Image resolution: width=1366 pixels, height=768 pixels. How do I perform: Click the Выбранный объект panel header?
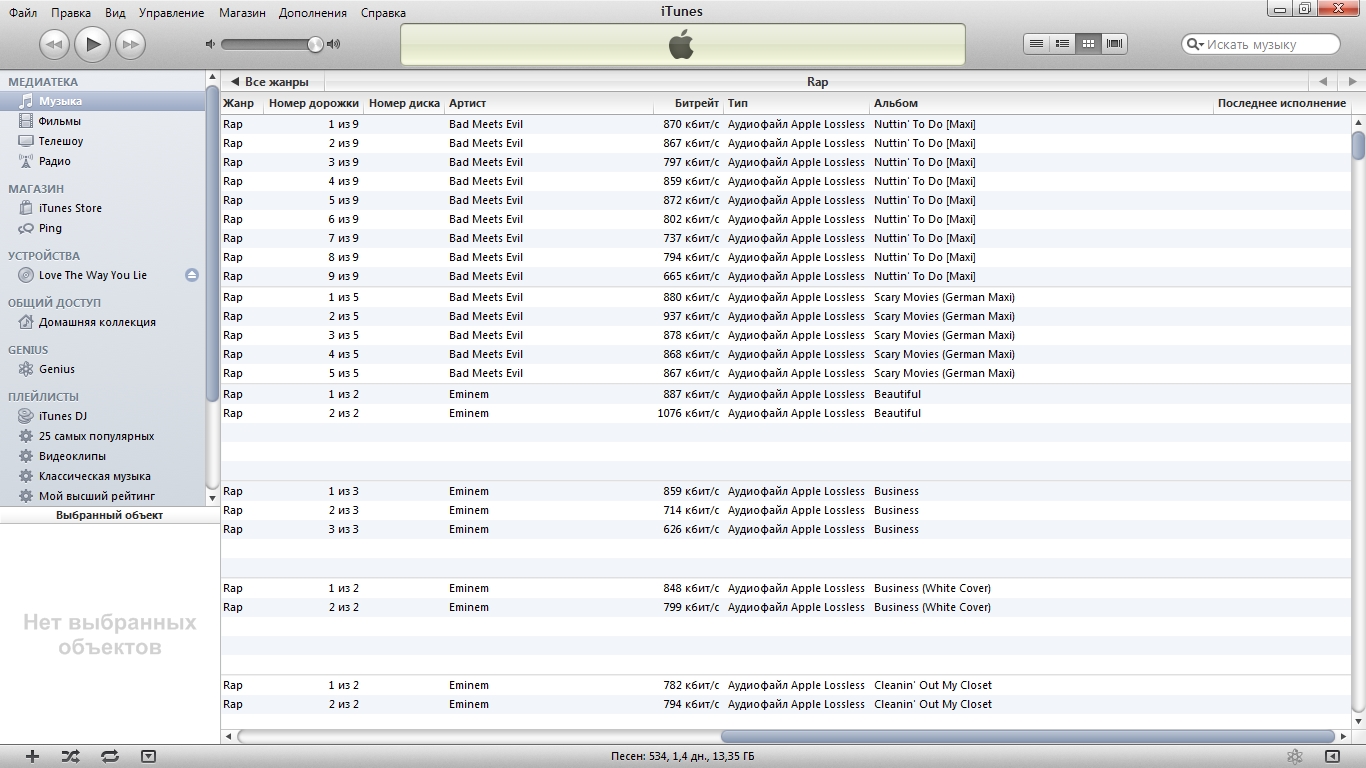[x=109, y=515]
